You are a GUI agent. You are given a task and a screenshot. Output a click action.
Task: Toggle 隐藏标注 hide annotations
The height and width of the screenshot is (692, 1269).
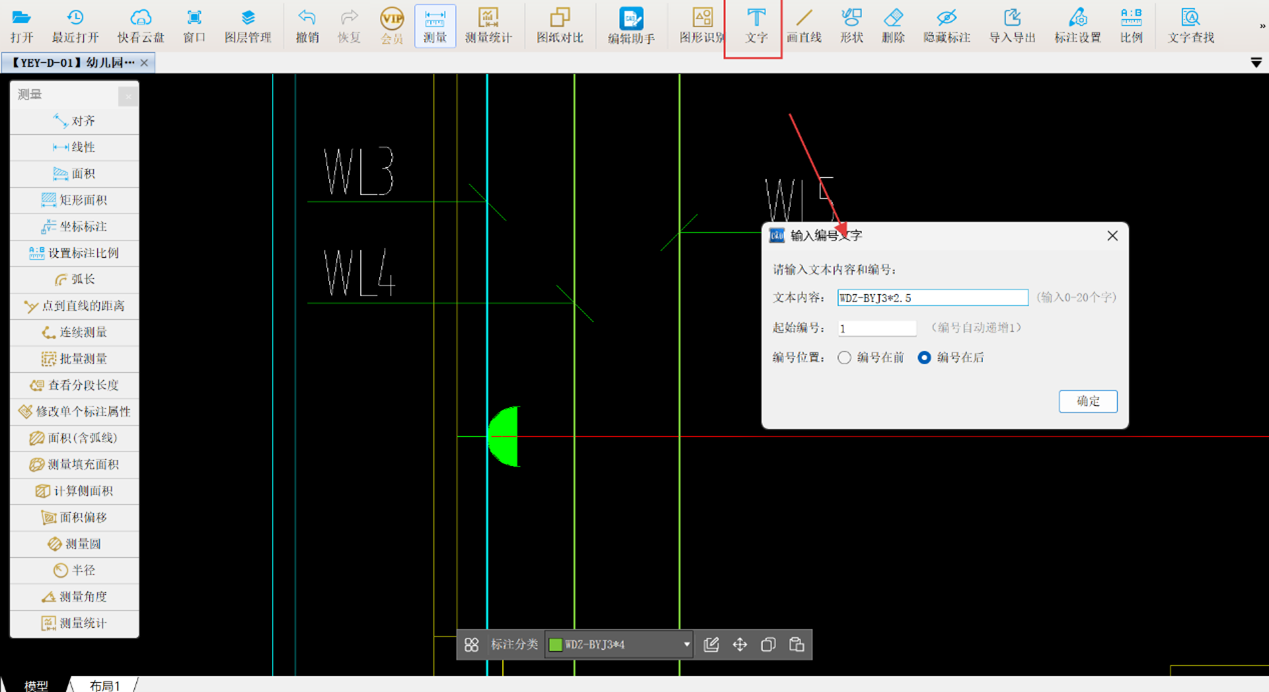coord(946,25)
